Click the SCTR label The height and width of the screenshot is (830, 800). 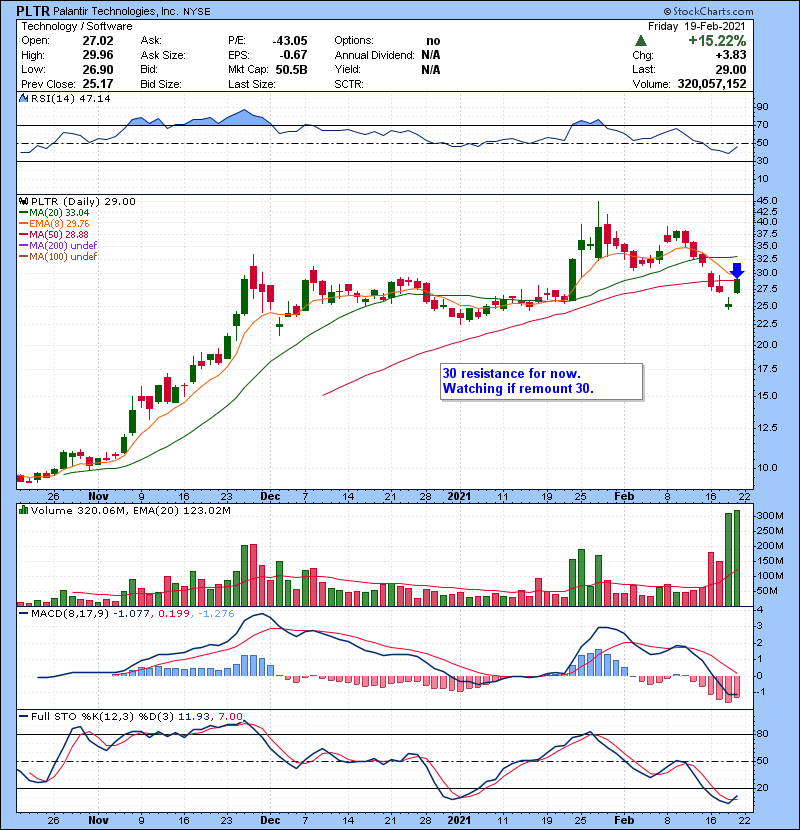tap(349, 84)
